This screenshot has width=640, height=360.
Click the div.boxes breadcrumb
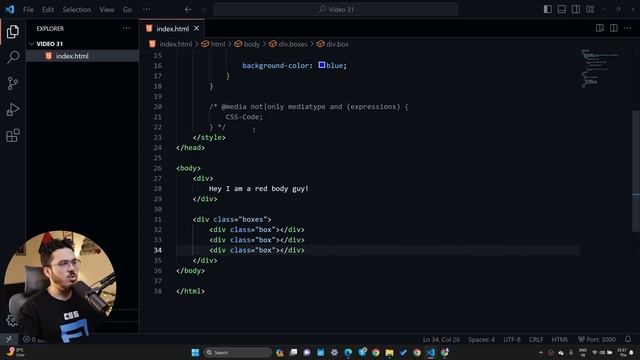293,44
